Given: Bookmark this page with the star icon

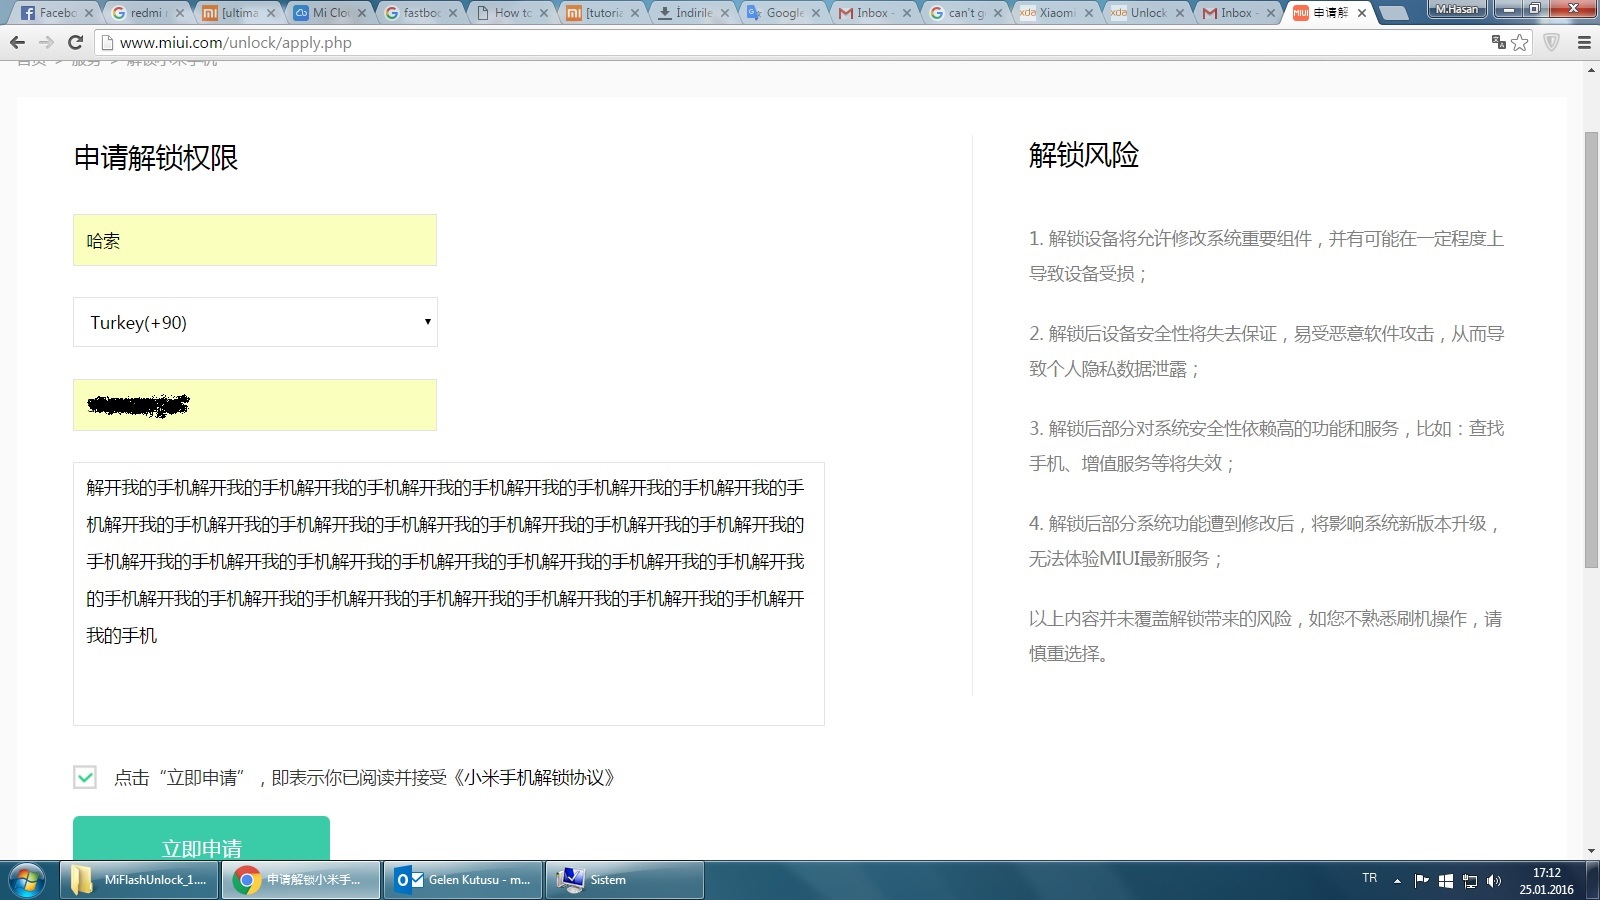Looking at the screenshot, I should pos(1520,42).
